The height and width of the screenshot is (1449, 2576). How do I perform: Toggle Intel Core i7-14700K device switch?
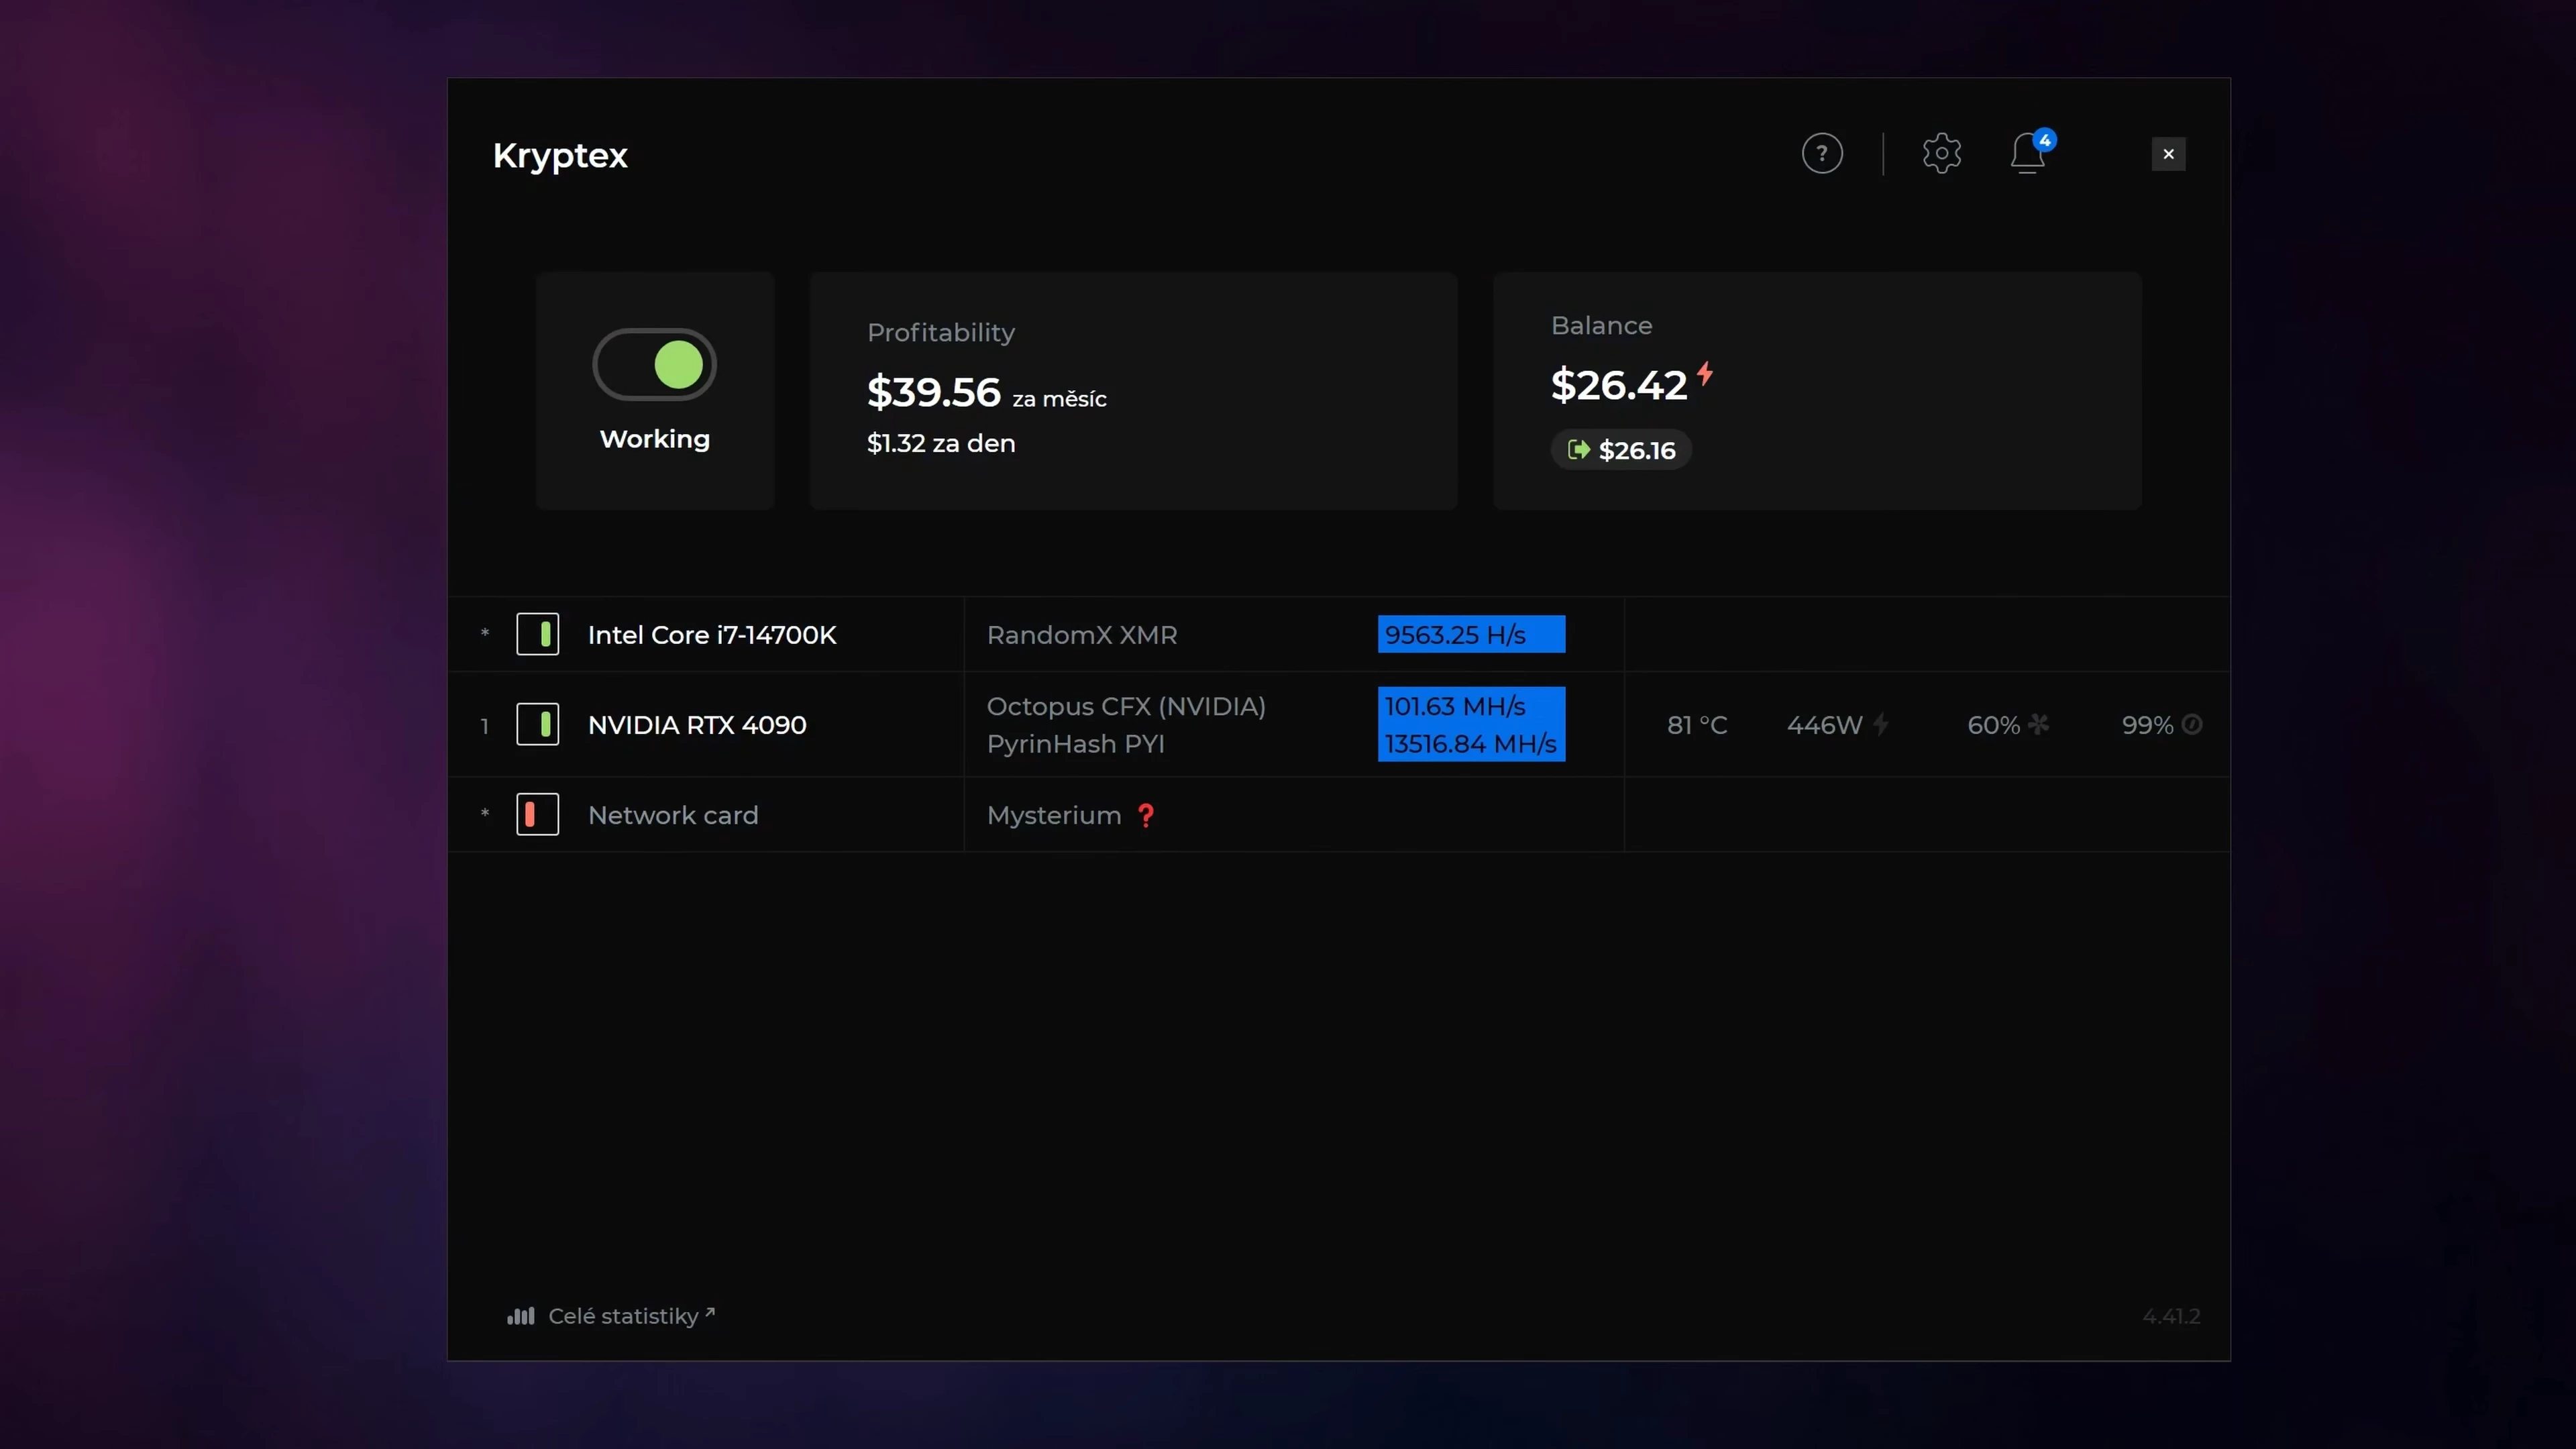pyautogui.click(x=537, y=634)
